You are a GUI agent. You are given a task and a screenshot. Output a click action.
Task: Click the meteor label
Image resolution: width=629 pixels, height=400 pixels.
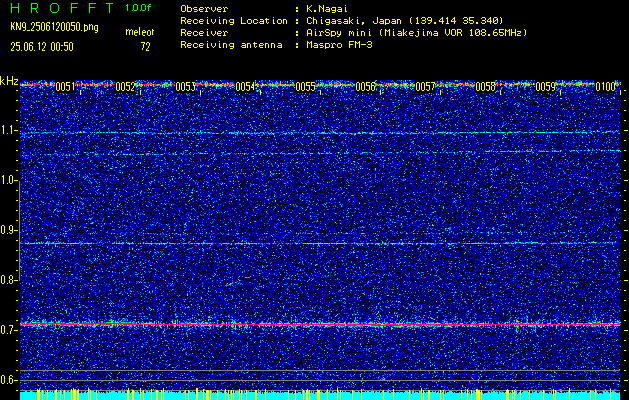(140, 32)
